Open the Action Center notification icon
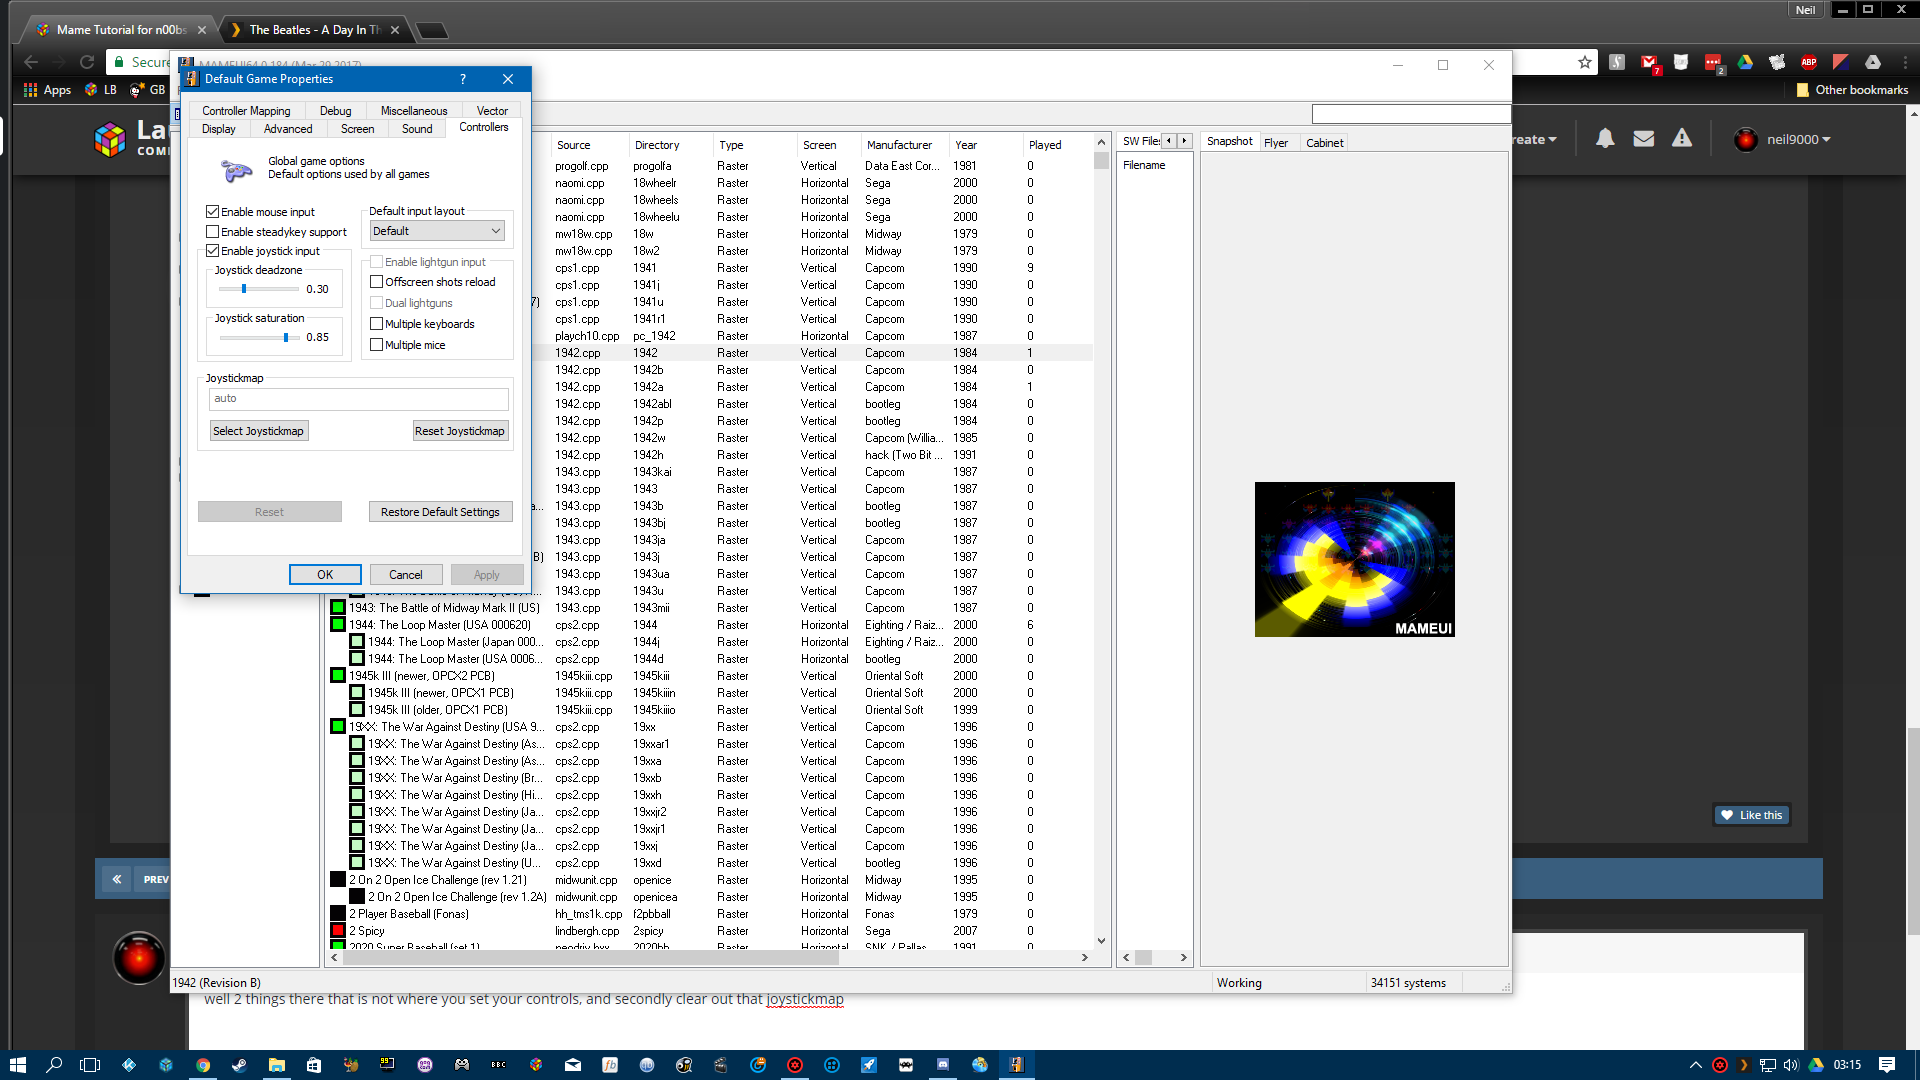Image resolution: width=1920 pixels, height=1080 pixels. (1887, 1065)
